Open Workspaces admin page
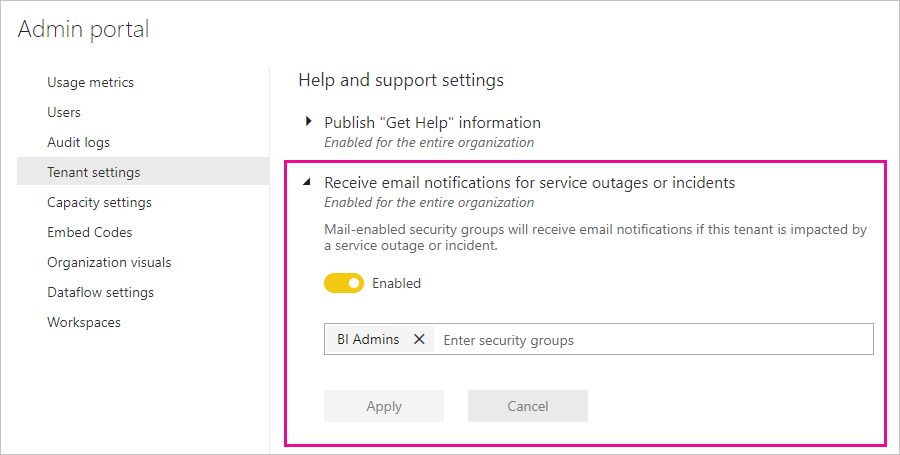This screenshot has height=455, width=900. (83, 322)
